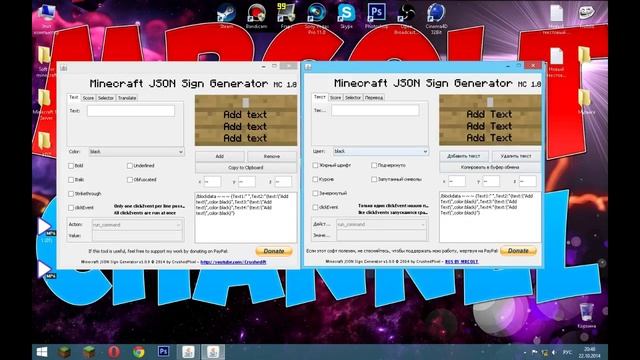This screenshot has width=640, height=360.
Task: Switch to the Translate tab
Action: click(127, 98)
